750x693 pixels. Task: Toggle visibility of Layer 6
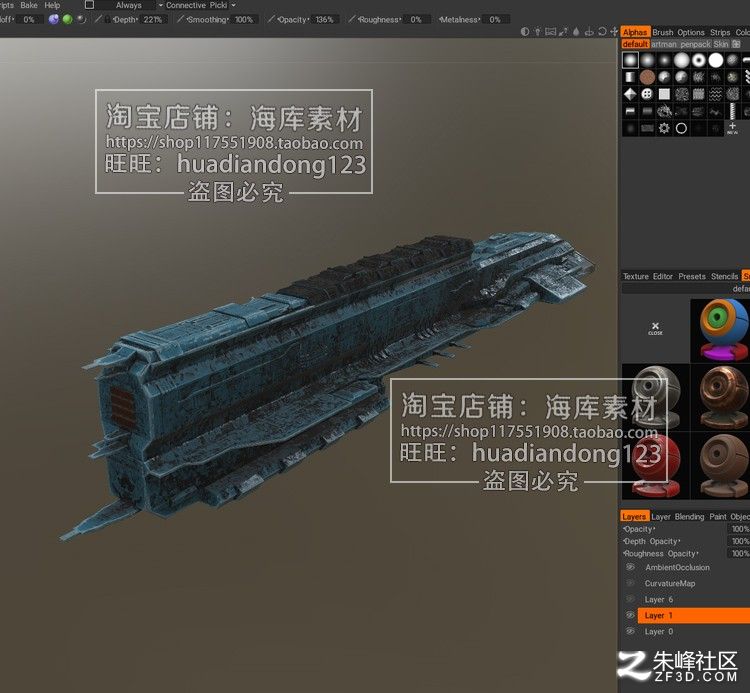coord(630,599)
